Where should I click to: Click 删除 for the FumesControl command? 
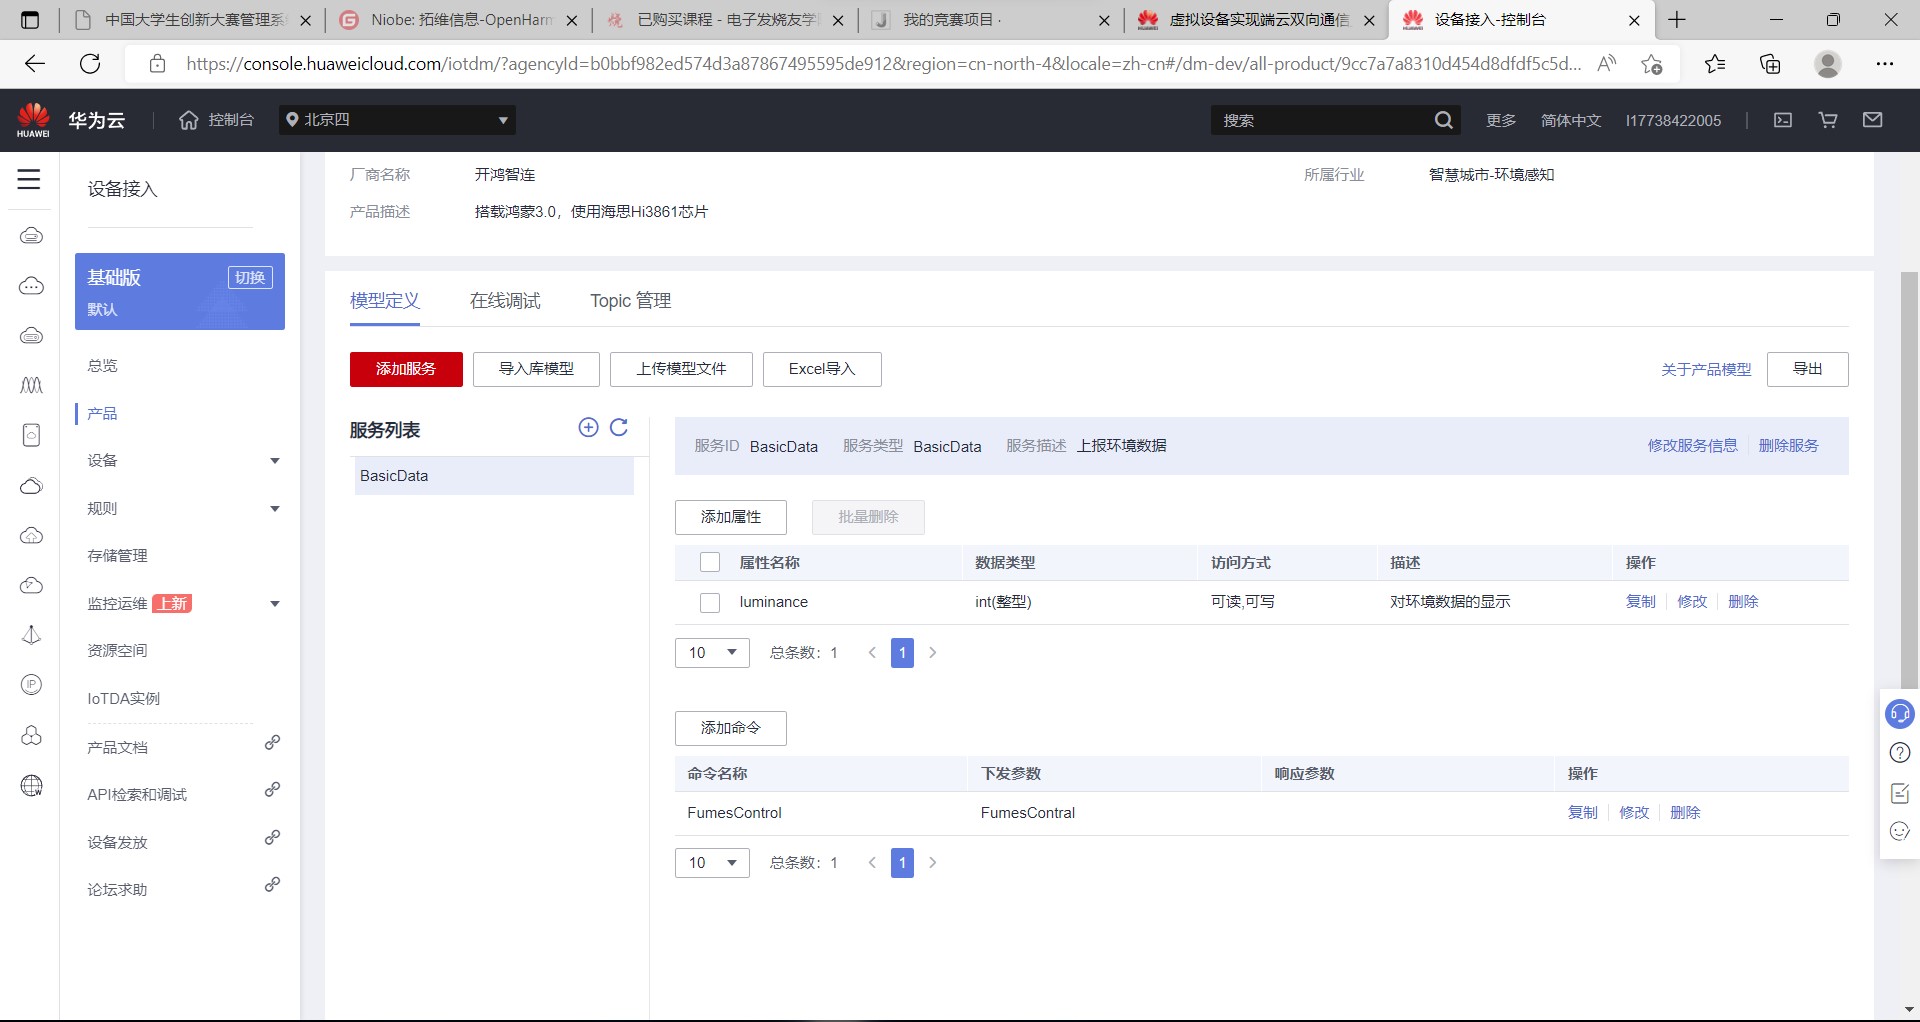[1685, 813]
